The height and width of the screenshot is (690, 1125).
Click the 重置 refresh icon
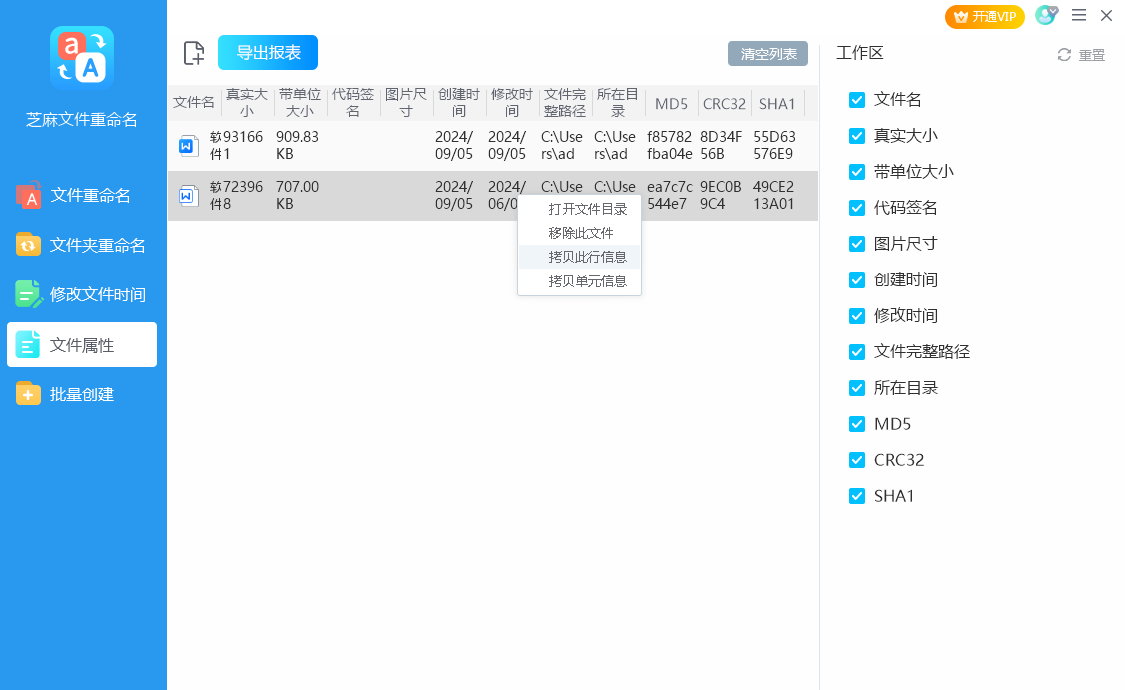coord(1064,55)
